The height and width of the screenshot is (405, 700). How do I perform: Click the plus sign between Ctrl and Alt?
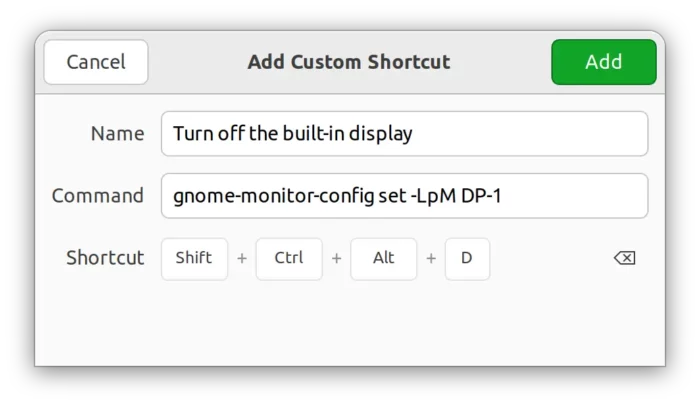pos(337,259)
